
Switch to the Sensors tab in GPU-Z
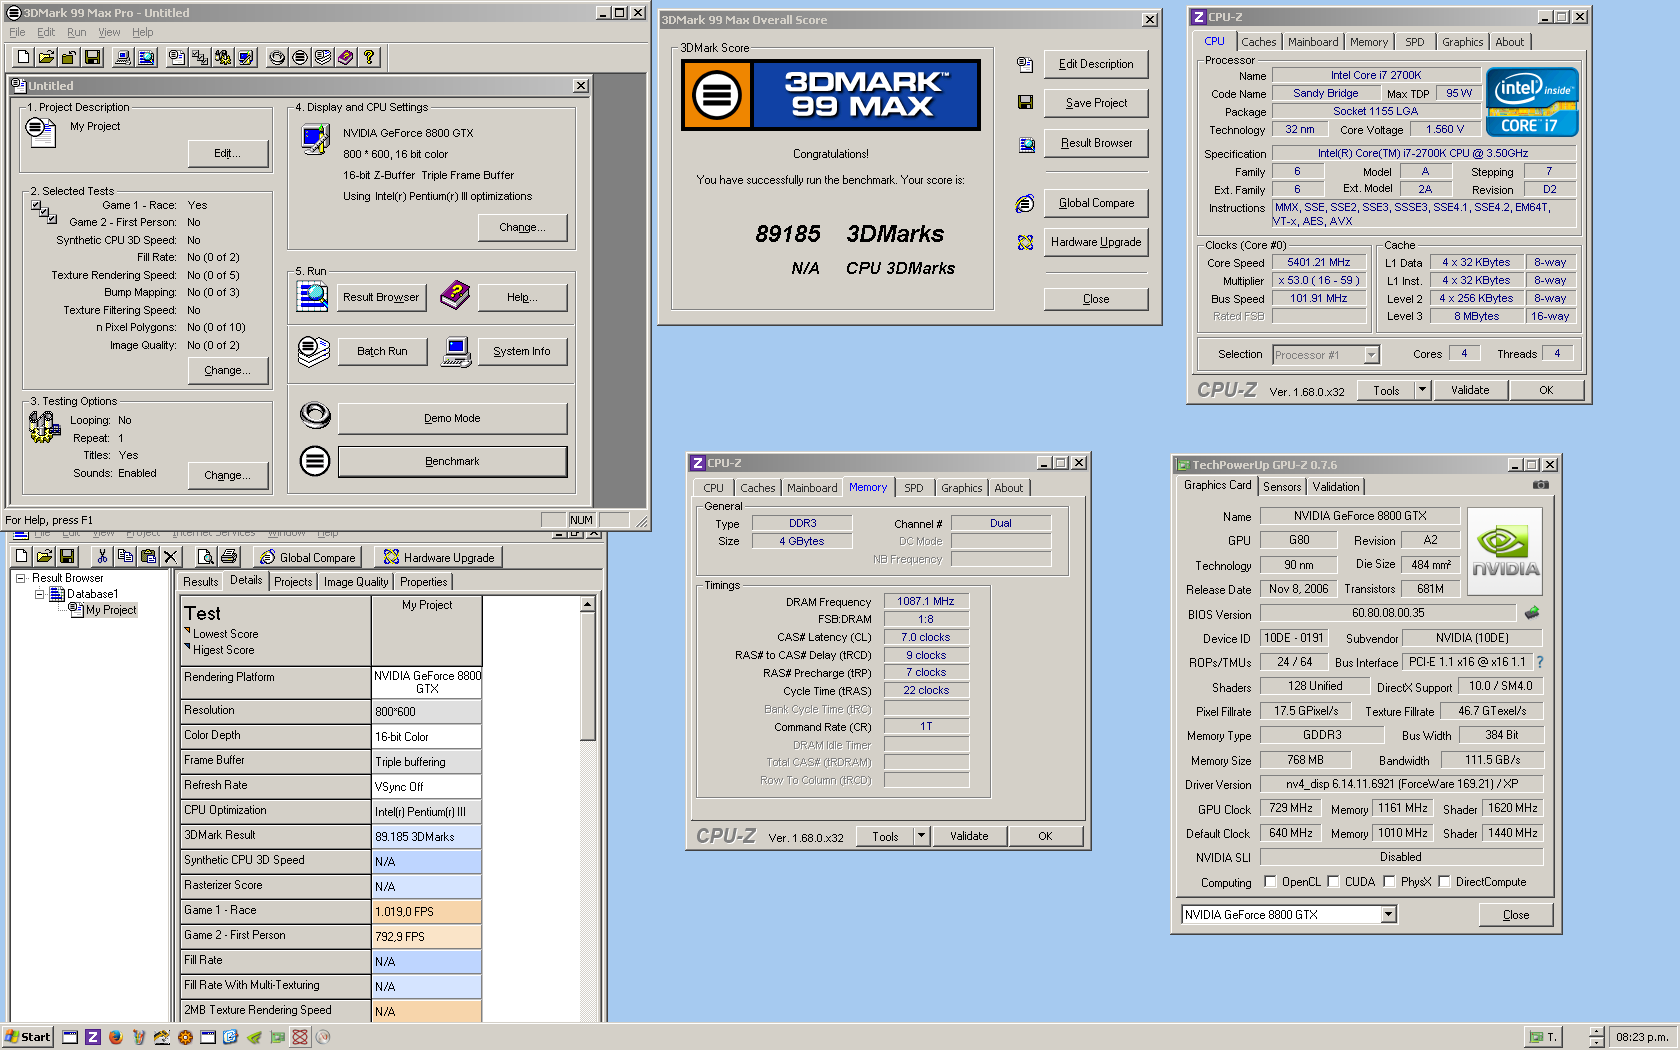[1282, 487]
